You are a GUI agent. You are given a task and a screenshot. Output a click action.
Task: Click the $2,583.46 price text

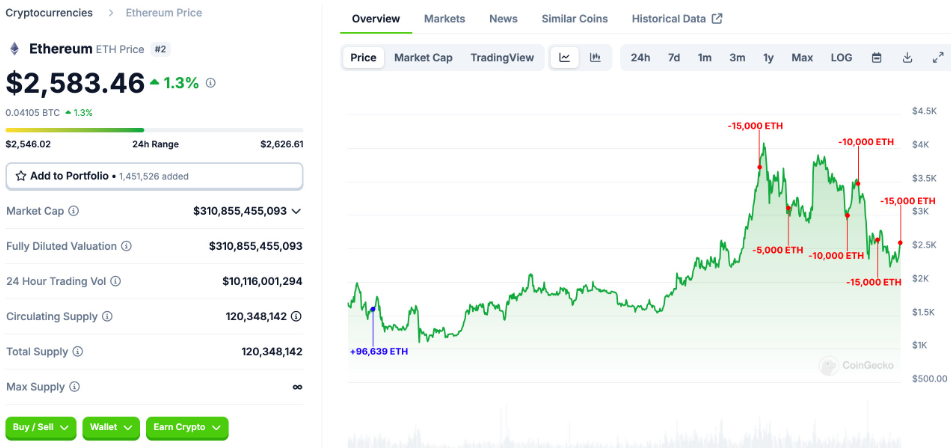[75, 83]
